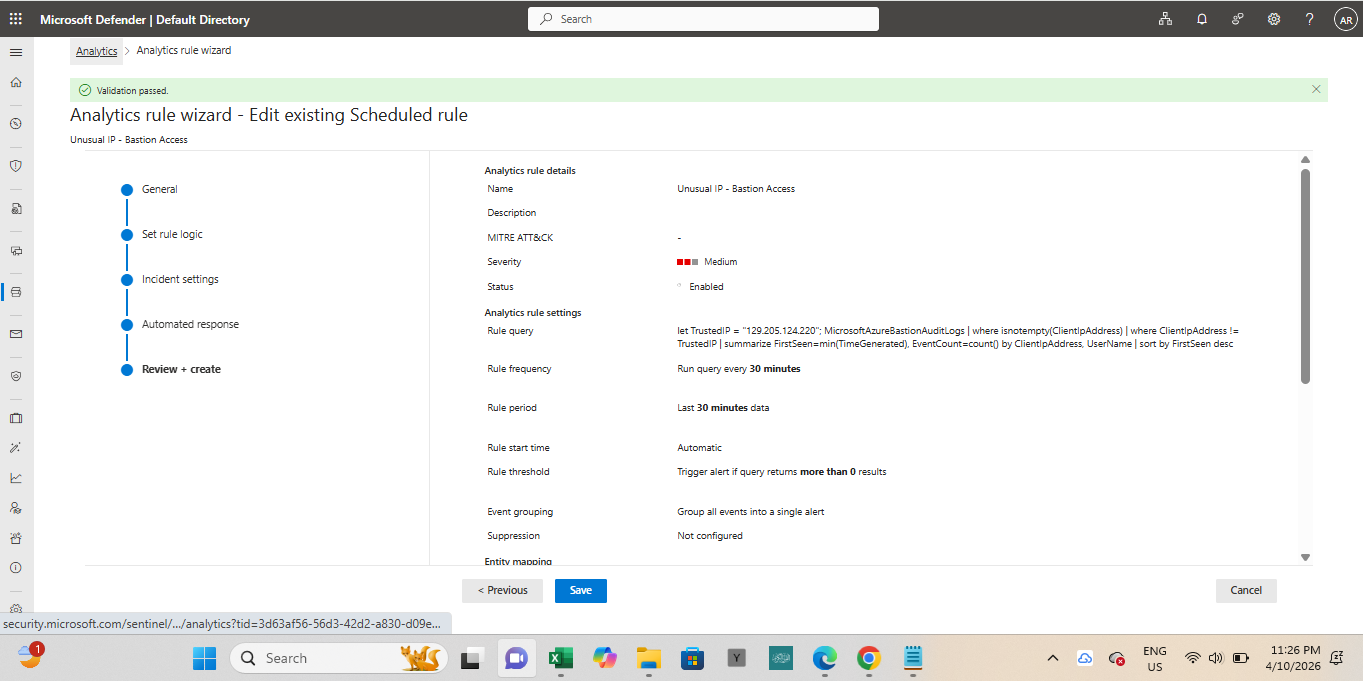
Task: Click the Rule start time value 'Automatic'
Action: coord(699,448)
